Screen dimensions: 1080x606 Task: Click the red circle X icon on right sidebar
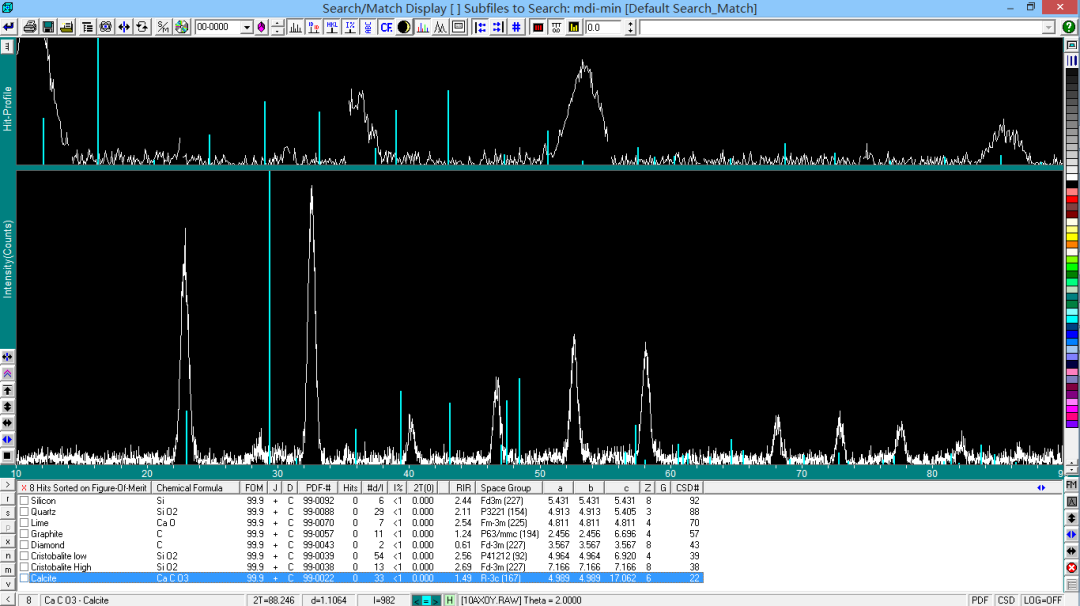click(1071, 567)
